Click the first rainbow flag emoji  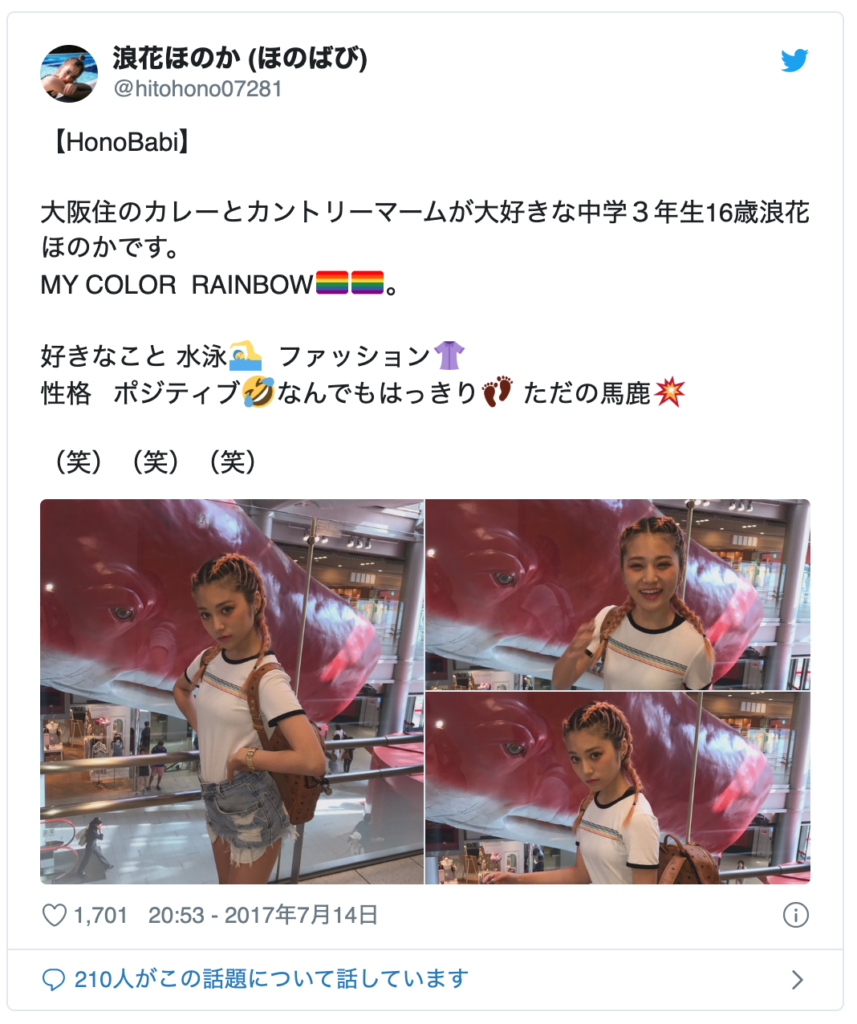[332, 283]
